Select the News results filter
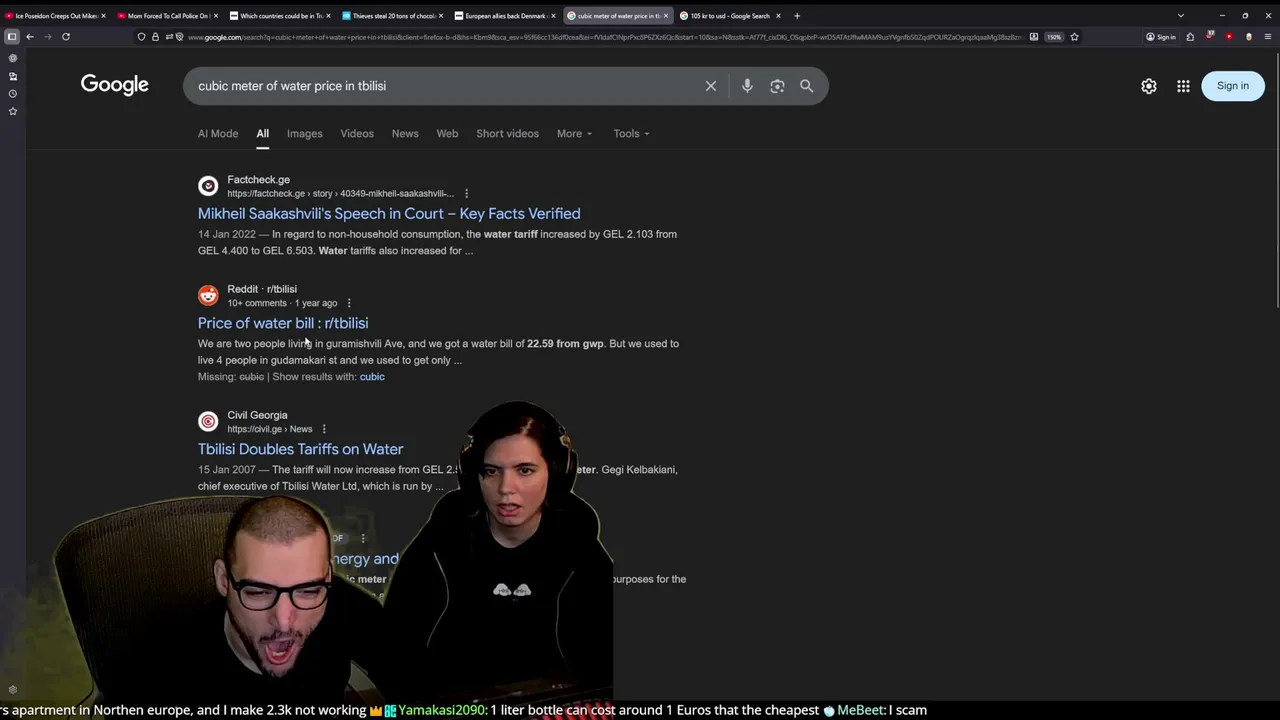Viewport: 1280px width, 720px height. [405, 133]
